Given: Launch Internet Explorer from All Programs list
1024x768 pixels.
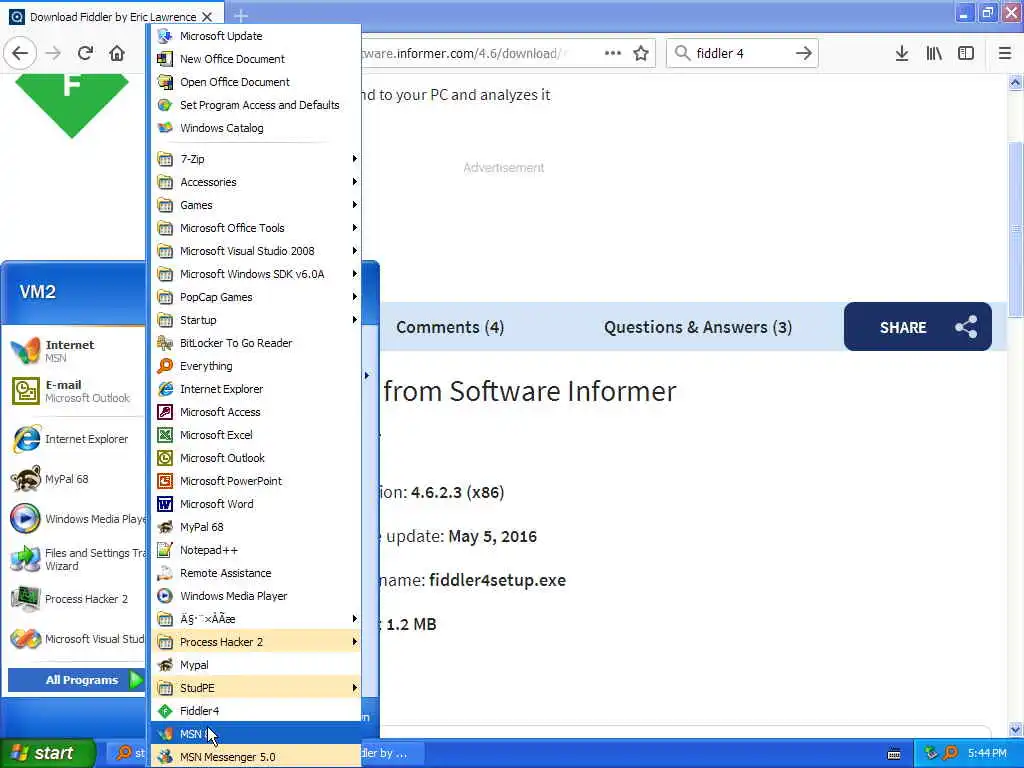Looking at the screenshot, I should [256, 389].
